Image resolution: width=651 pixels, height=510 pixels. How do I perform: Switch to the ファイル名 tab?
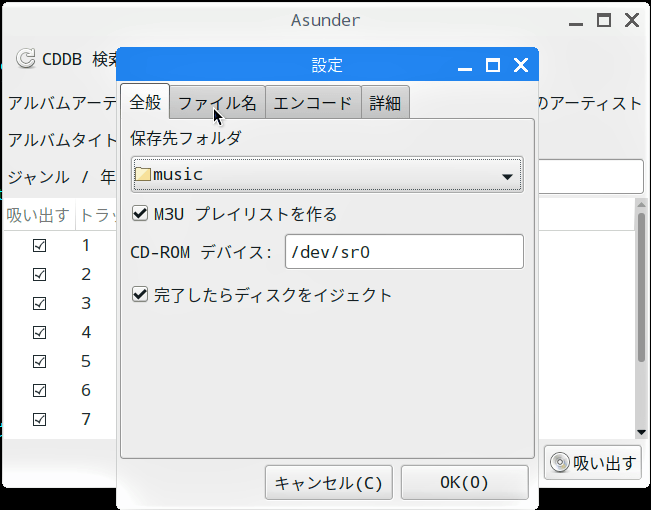coord(217,103)
